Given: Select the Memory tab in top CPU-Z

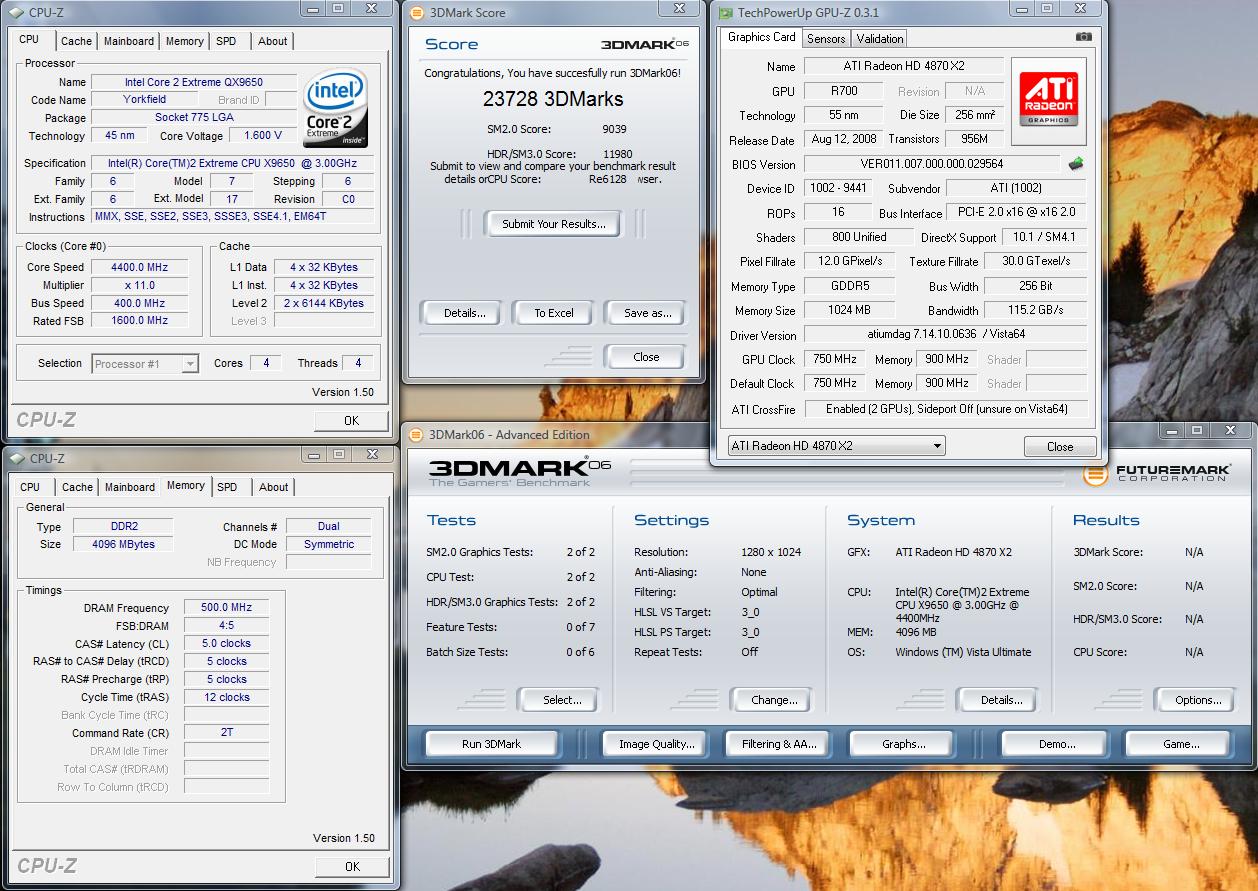Looking at the screenshot, I should [185, 41].
